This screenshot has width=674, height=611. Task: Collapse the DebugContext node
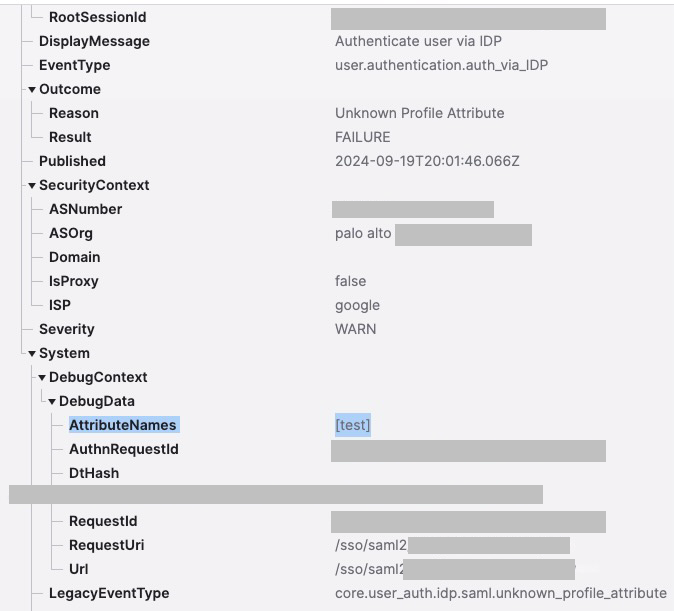42,378
